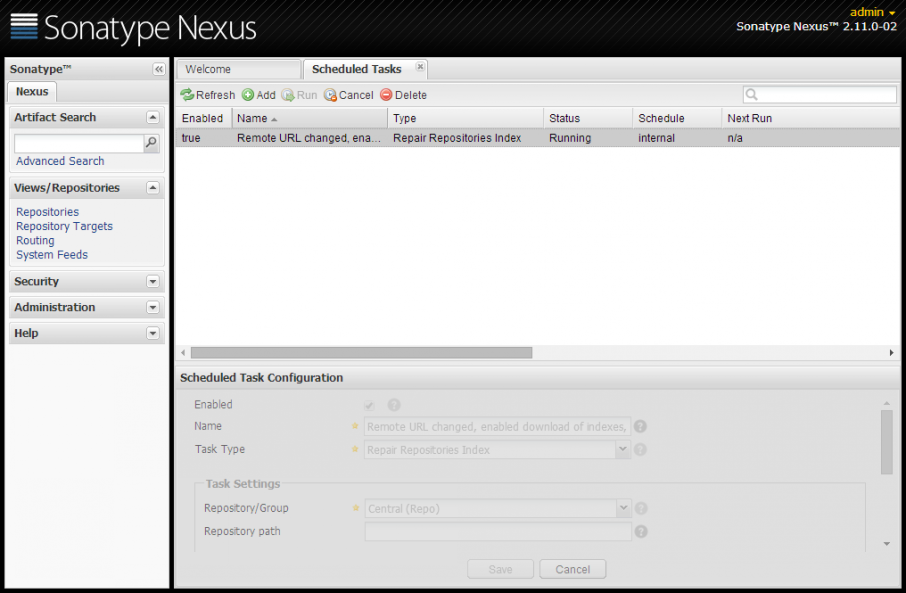Open the Task Type dropdown
The height and width of the screenshot is (593, 906).
622,449
